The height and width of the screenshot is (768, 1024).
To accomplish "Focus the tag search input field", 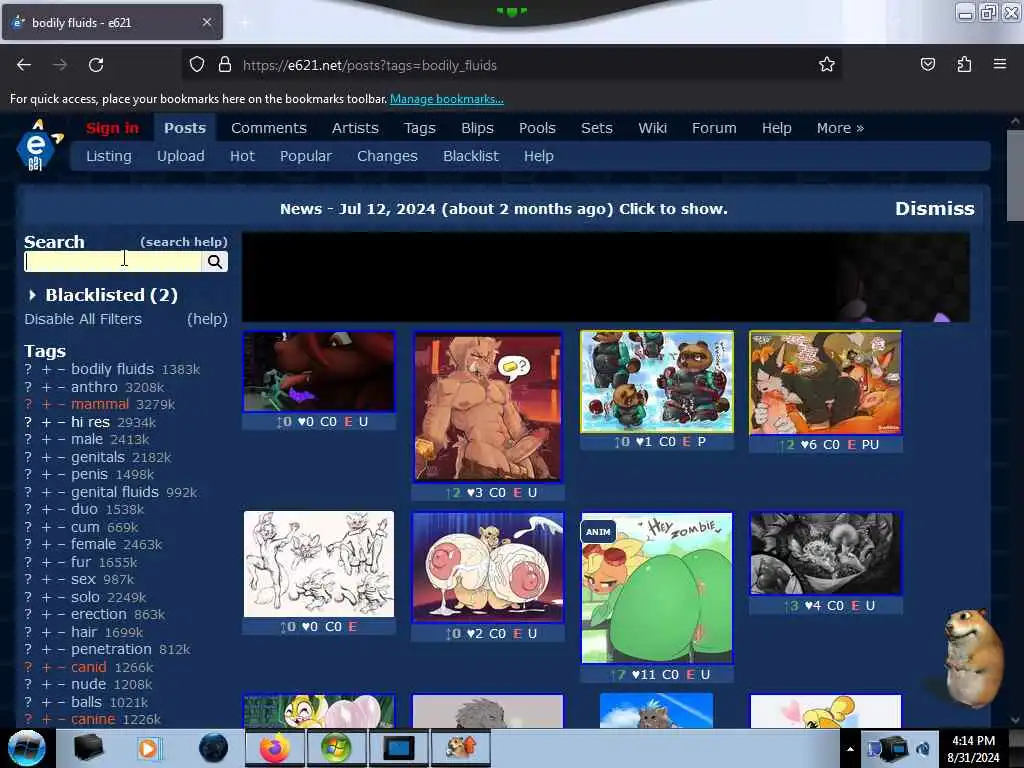I will click(113, 262).
